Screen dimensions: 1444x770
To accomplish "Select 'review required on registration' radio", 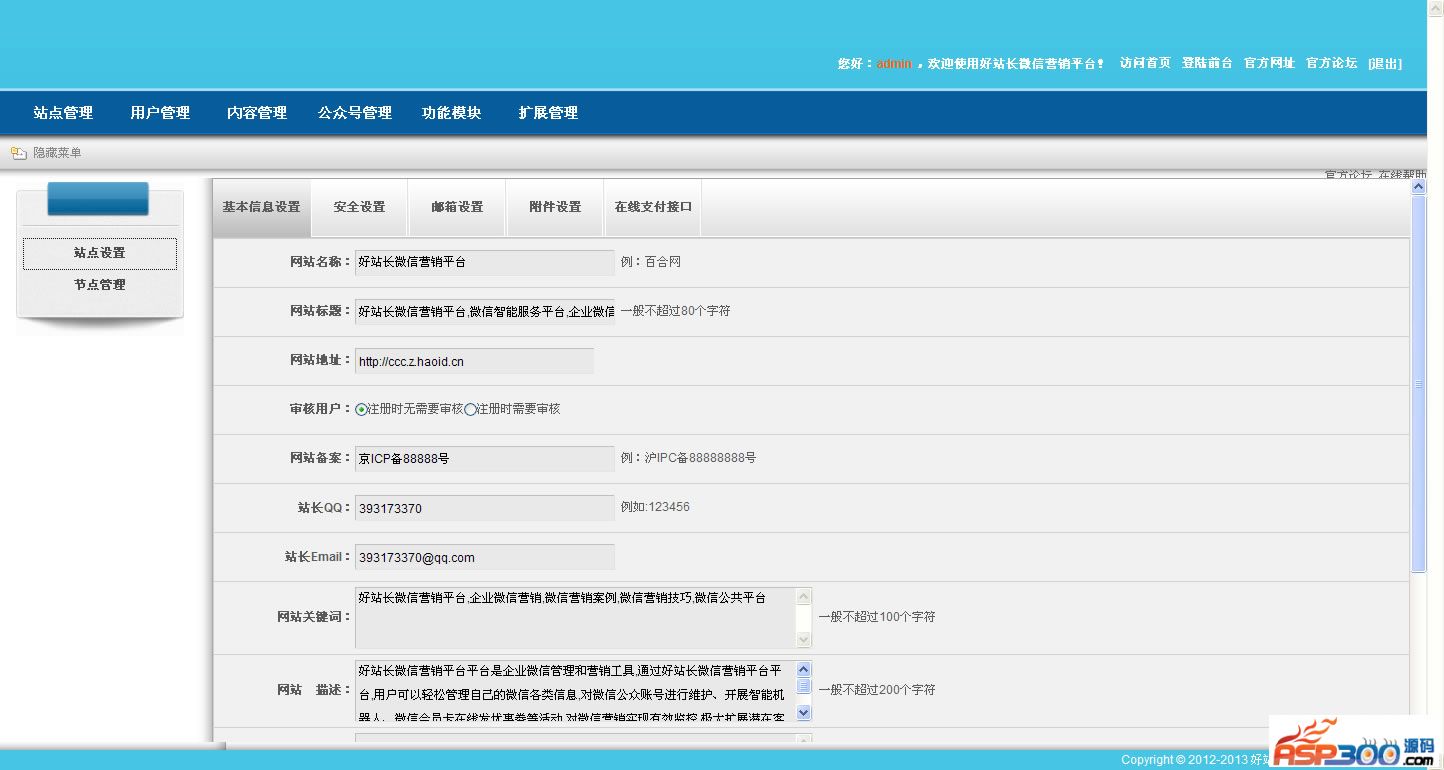I will pyautogui.click(x=470, y=410).
